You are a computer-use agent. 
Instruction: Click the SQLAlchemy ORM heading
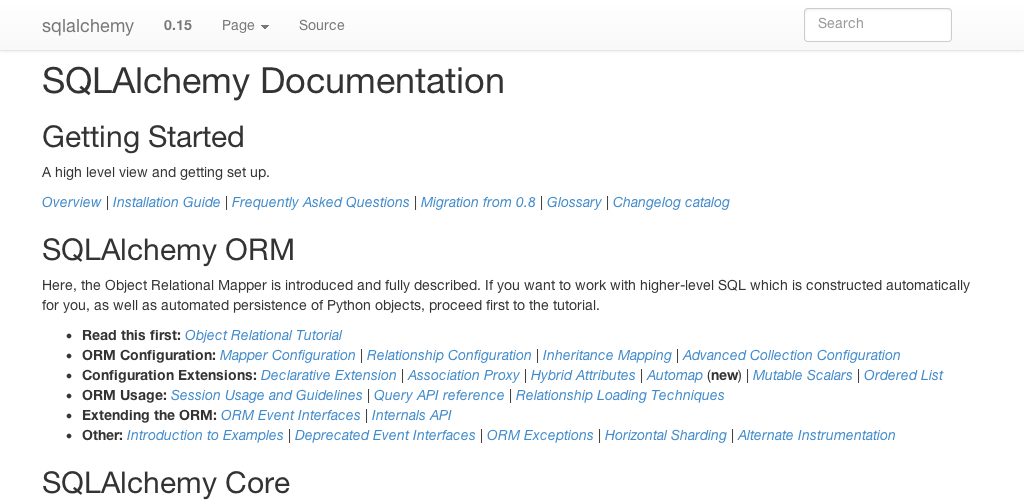(x=168, y=250)
